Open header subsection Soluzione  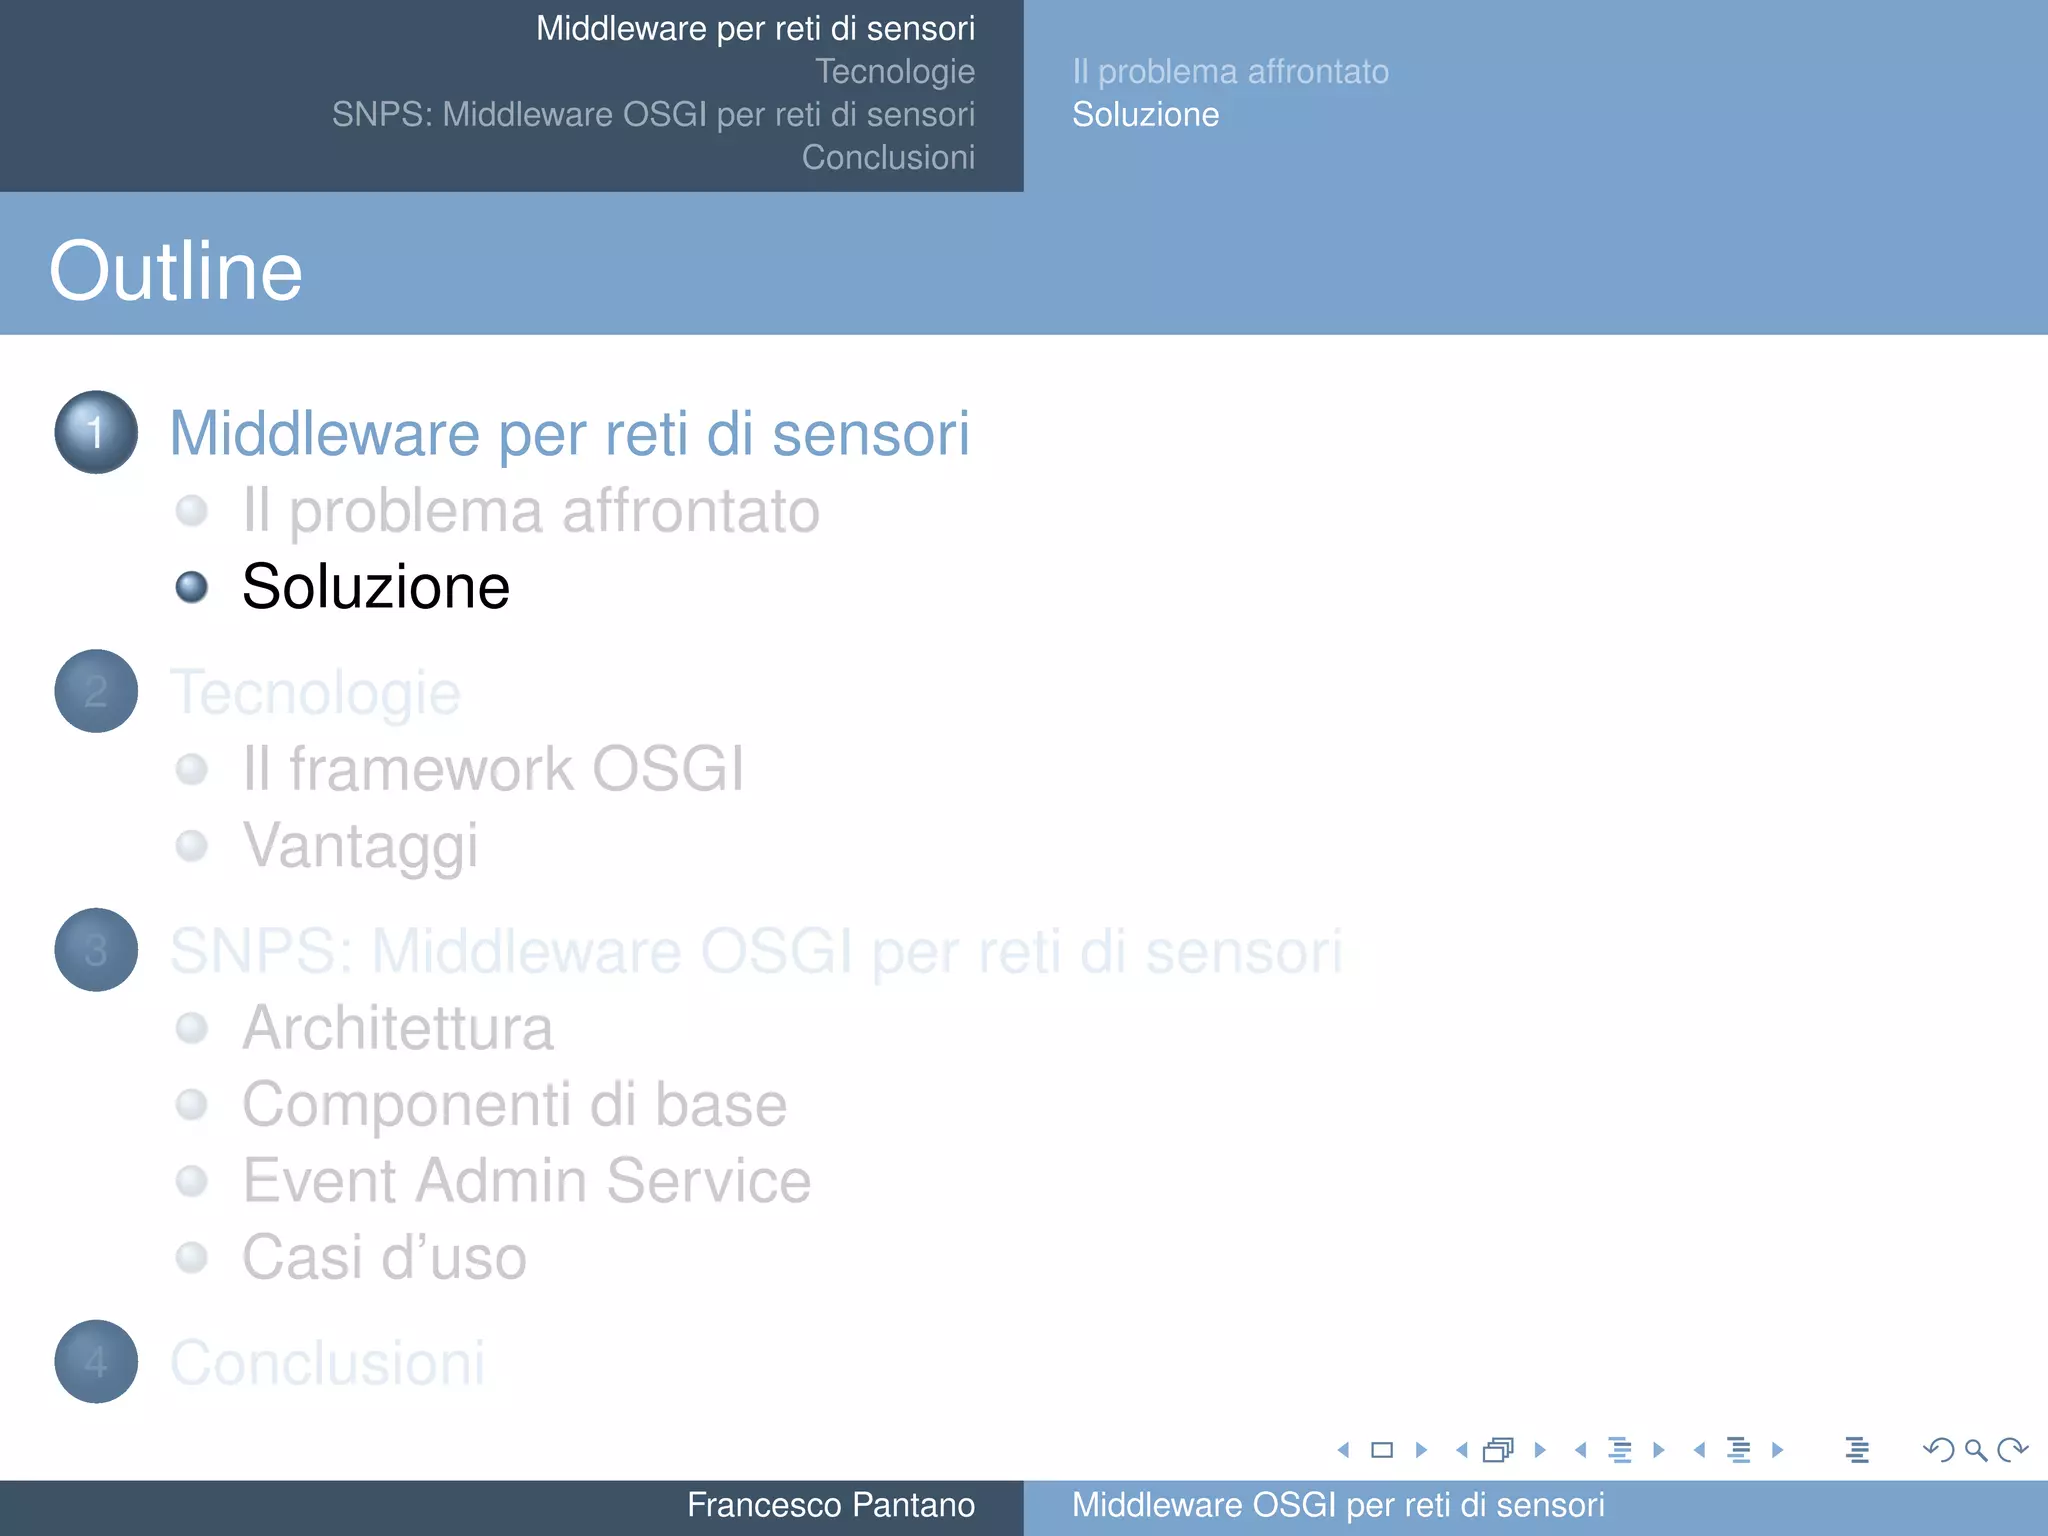pyautogui.click(x=1145, y=114)
